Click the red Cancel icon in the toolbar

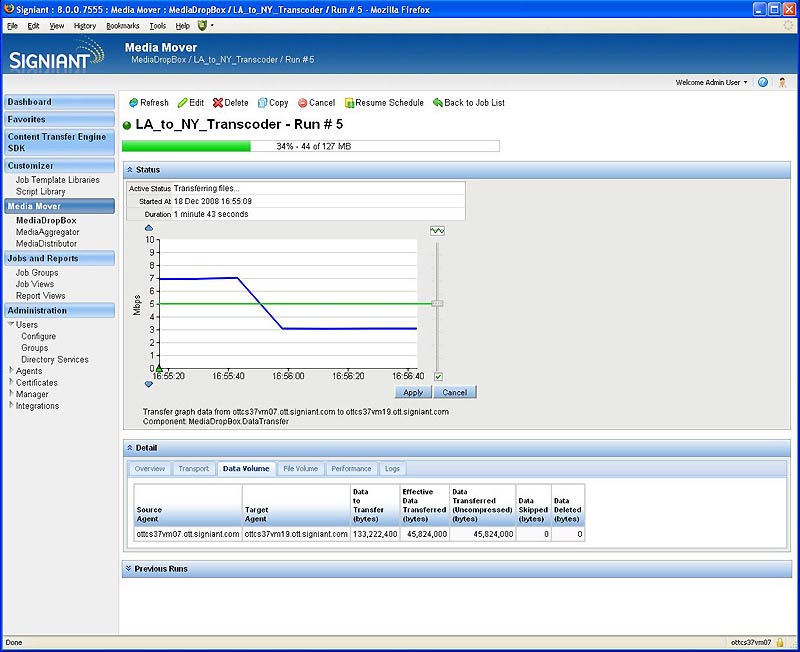tap(302, 103)
